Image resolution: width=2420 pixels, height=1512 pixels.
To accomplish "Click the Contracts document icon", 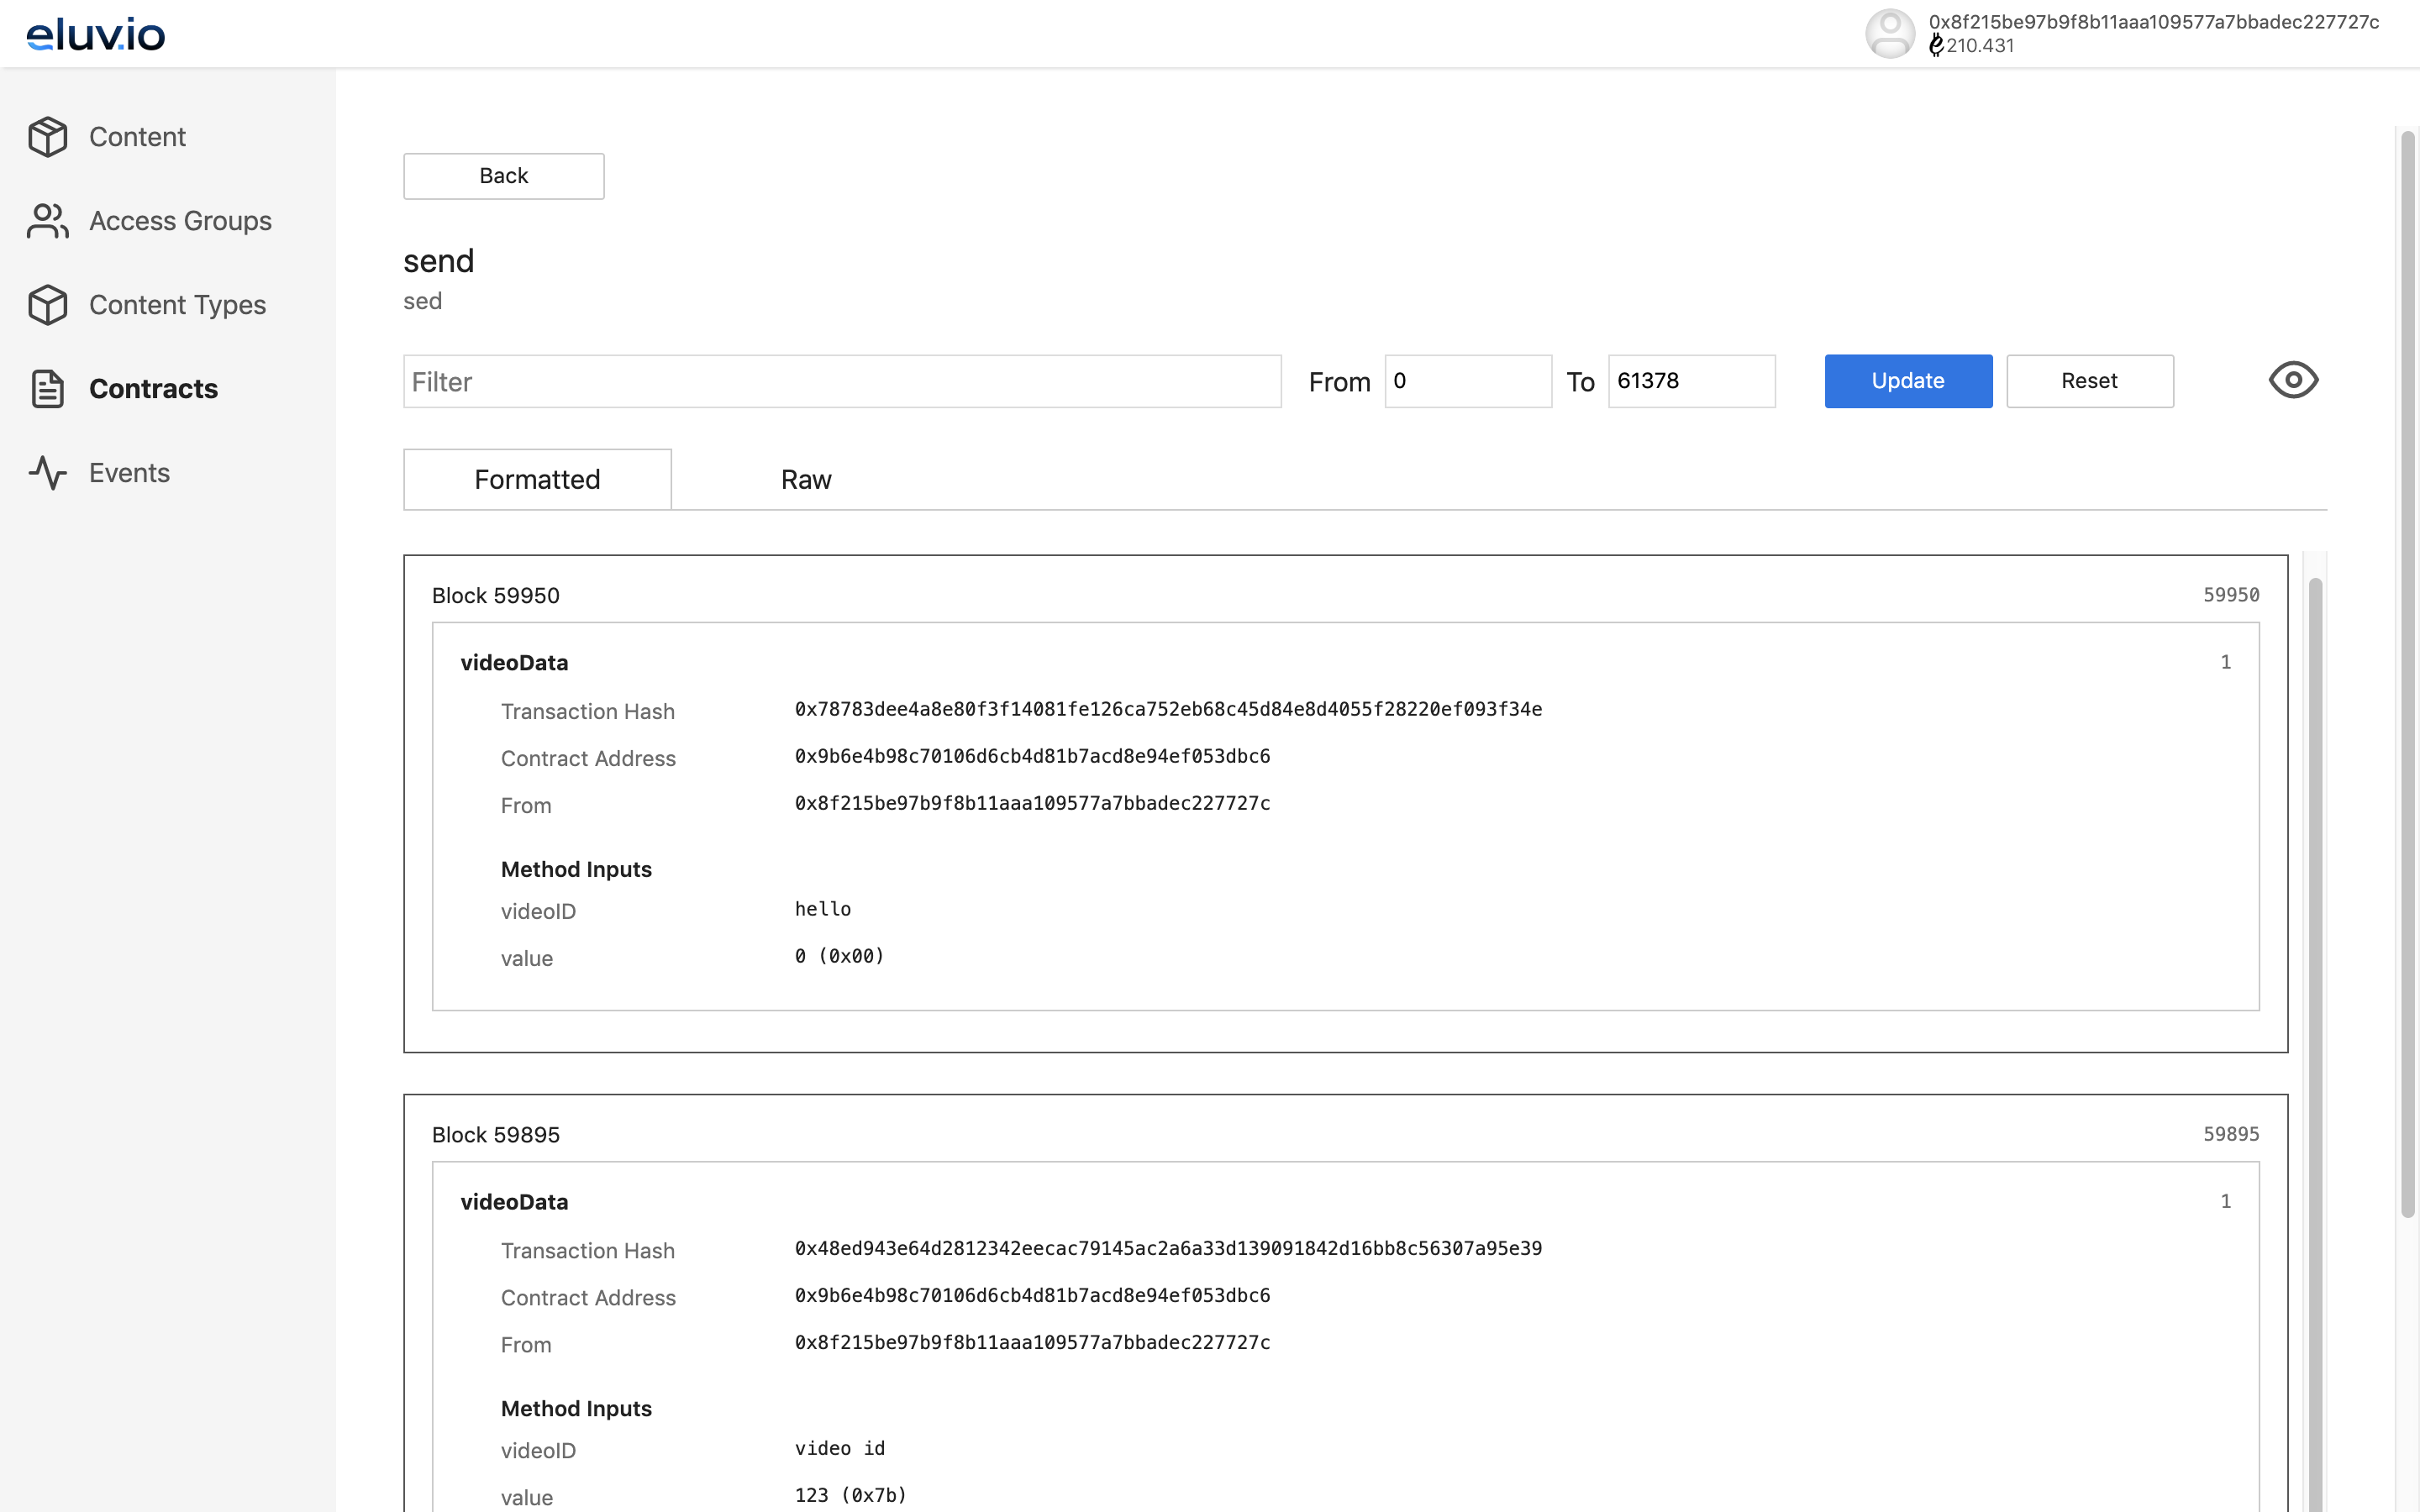I will 47,389.
